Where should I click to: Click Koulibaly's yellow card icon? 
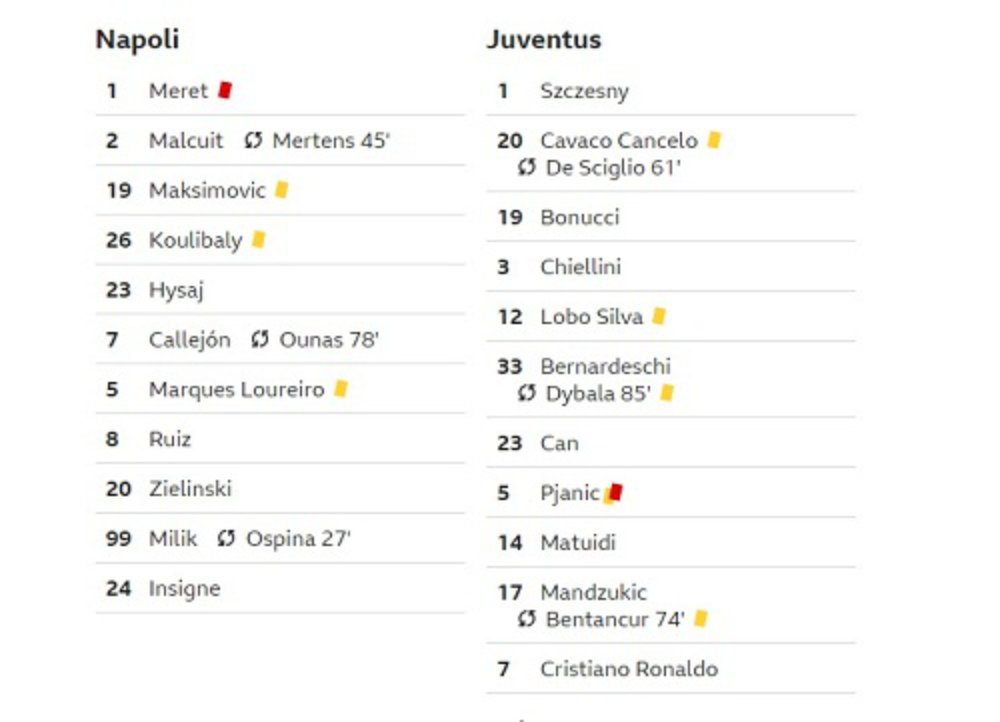pyautogui.click(x=258, y=240)
